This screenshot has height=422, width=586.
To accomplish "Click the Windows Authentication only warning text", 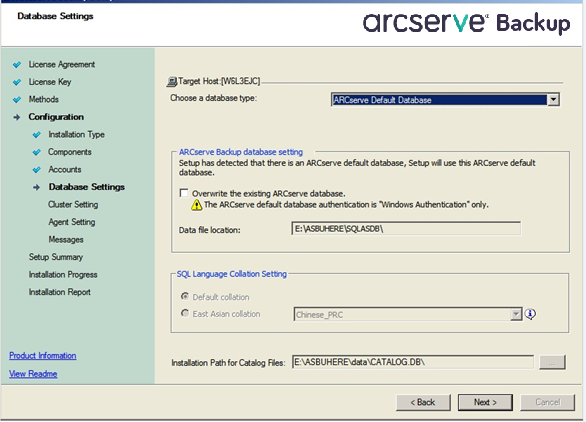I will click(x=346, y=205).
